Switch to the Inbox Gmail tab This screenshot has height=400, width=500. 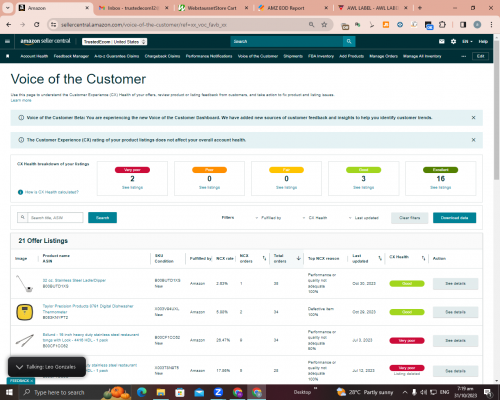133,8
